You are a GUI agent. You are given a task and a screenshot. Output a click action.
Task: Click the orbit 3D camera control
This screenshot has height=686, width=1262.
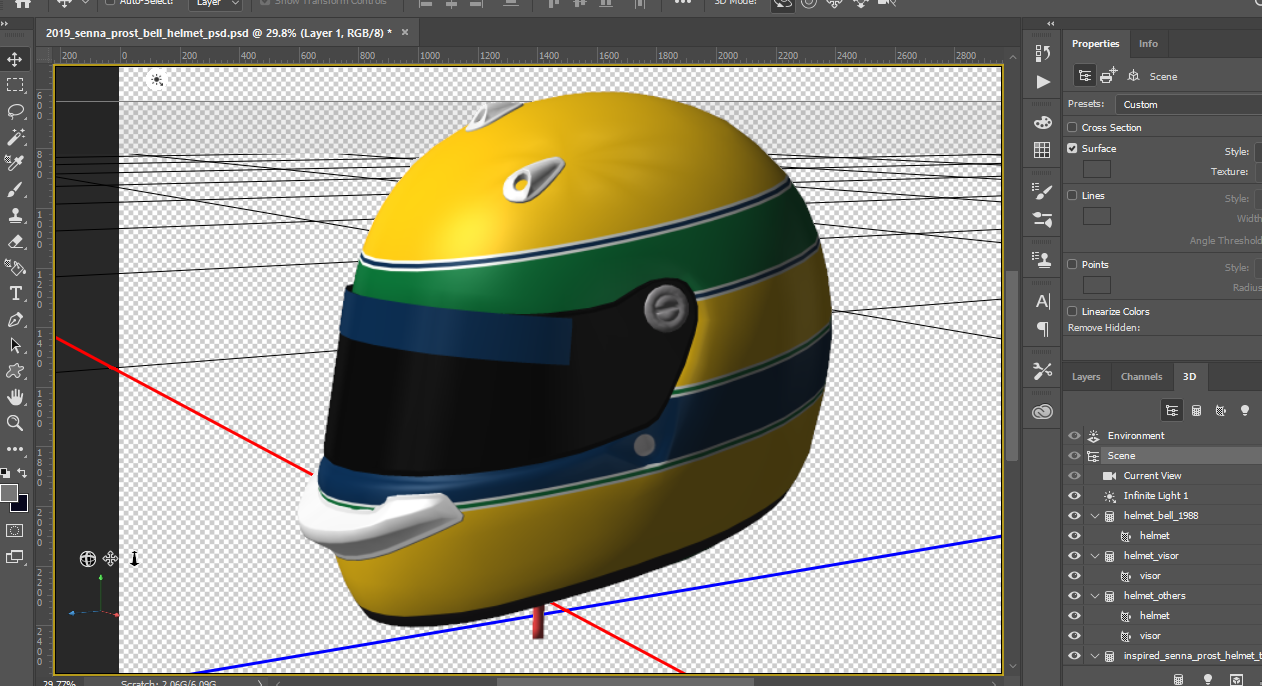click(88, 559)
